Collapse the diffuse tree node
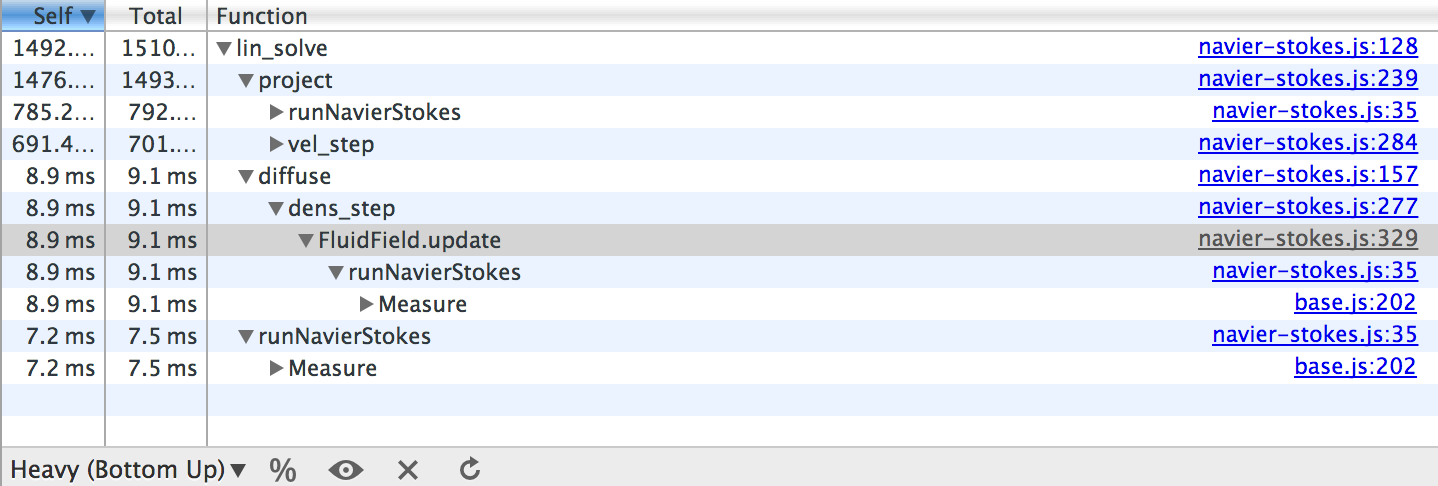 246,177
